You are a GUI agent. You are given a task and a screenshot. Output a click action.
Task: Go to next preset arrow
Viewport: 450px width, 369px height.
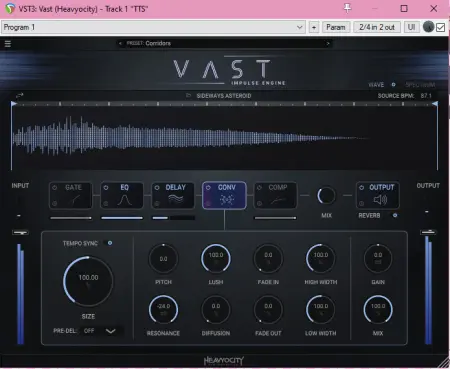point(328,43)
